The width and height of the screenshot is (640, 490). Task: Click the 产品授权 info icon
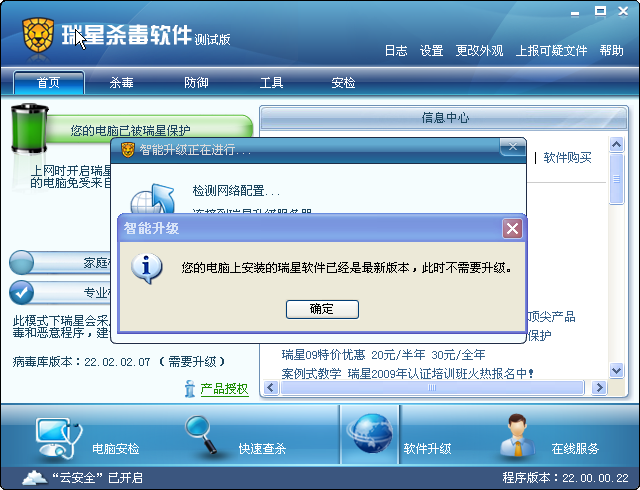[x=190, y=388]
